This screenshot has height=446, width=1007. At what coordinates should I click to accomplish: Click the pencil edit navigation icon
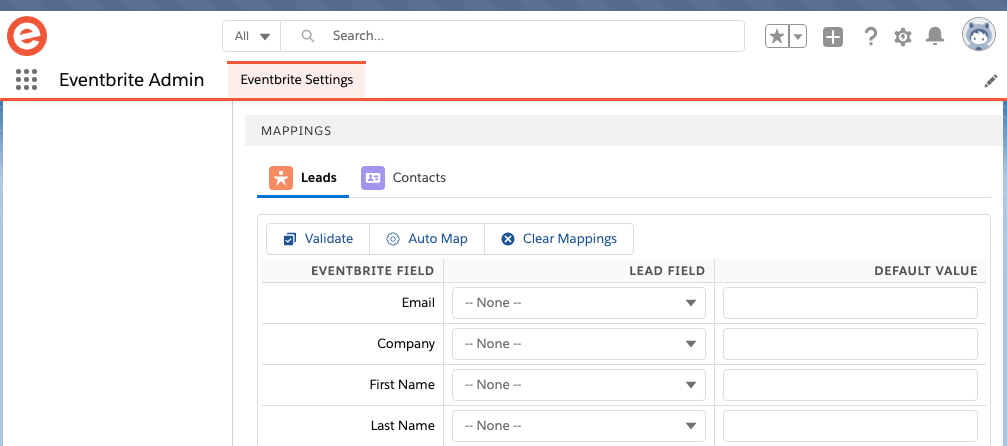pos(991,81)
